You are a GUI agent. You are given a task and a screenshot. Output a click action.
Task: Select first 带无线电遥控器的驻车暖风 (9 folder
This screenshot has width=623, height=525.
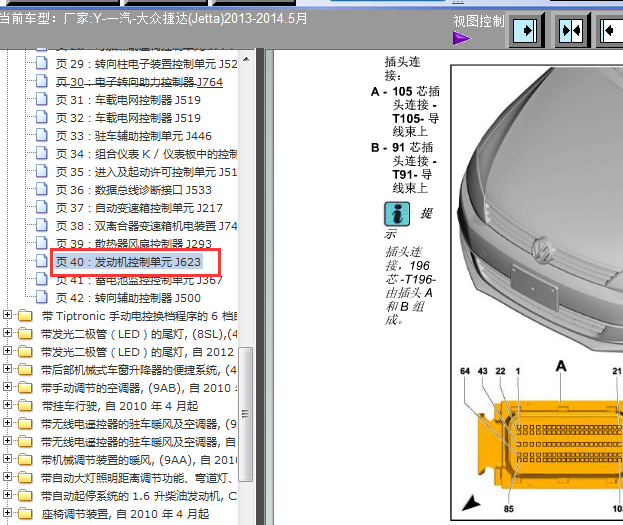point(139,424)
